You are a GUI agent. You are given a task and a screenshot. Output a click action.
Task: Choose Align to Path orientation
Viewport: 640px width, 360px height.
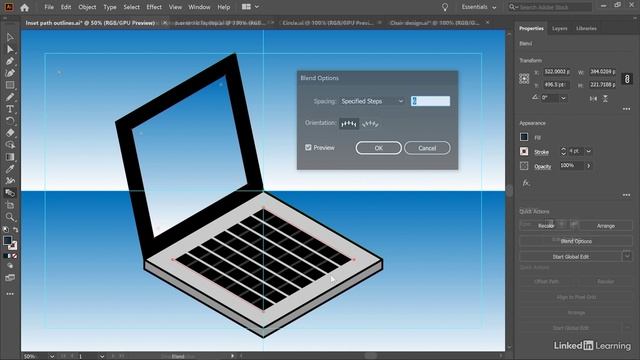[x=370, y=123]
